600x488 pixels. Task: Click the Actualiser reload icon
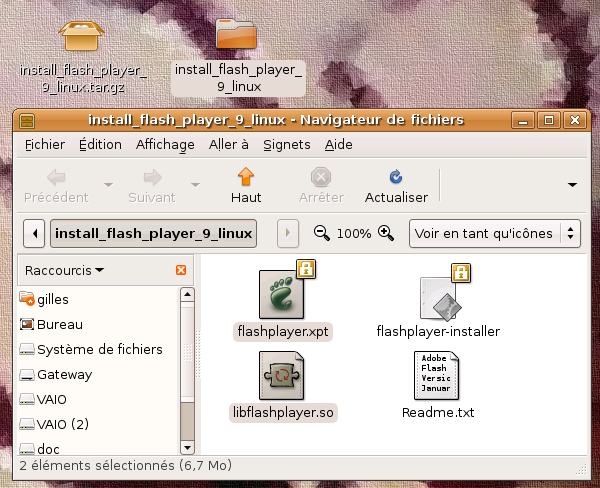[396, 176]
